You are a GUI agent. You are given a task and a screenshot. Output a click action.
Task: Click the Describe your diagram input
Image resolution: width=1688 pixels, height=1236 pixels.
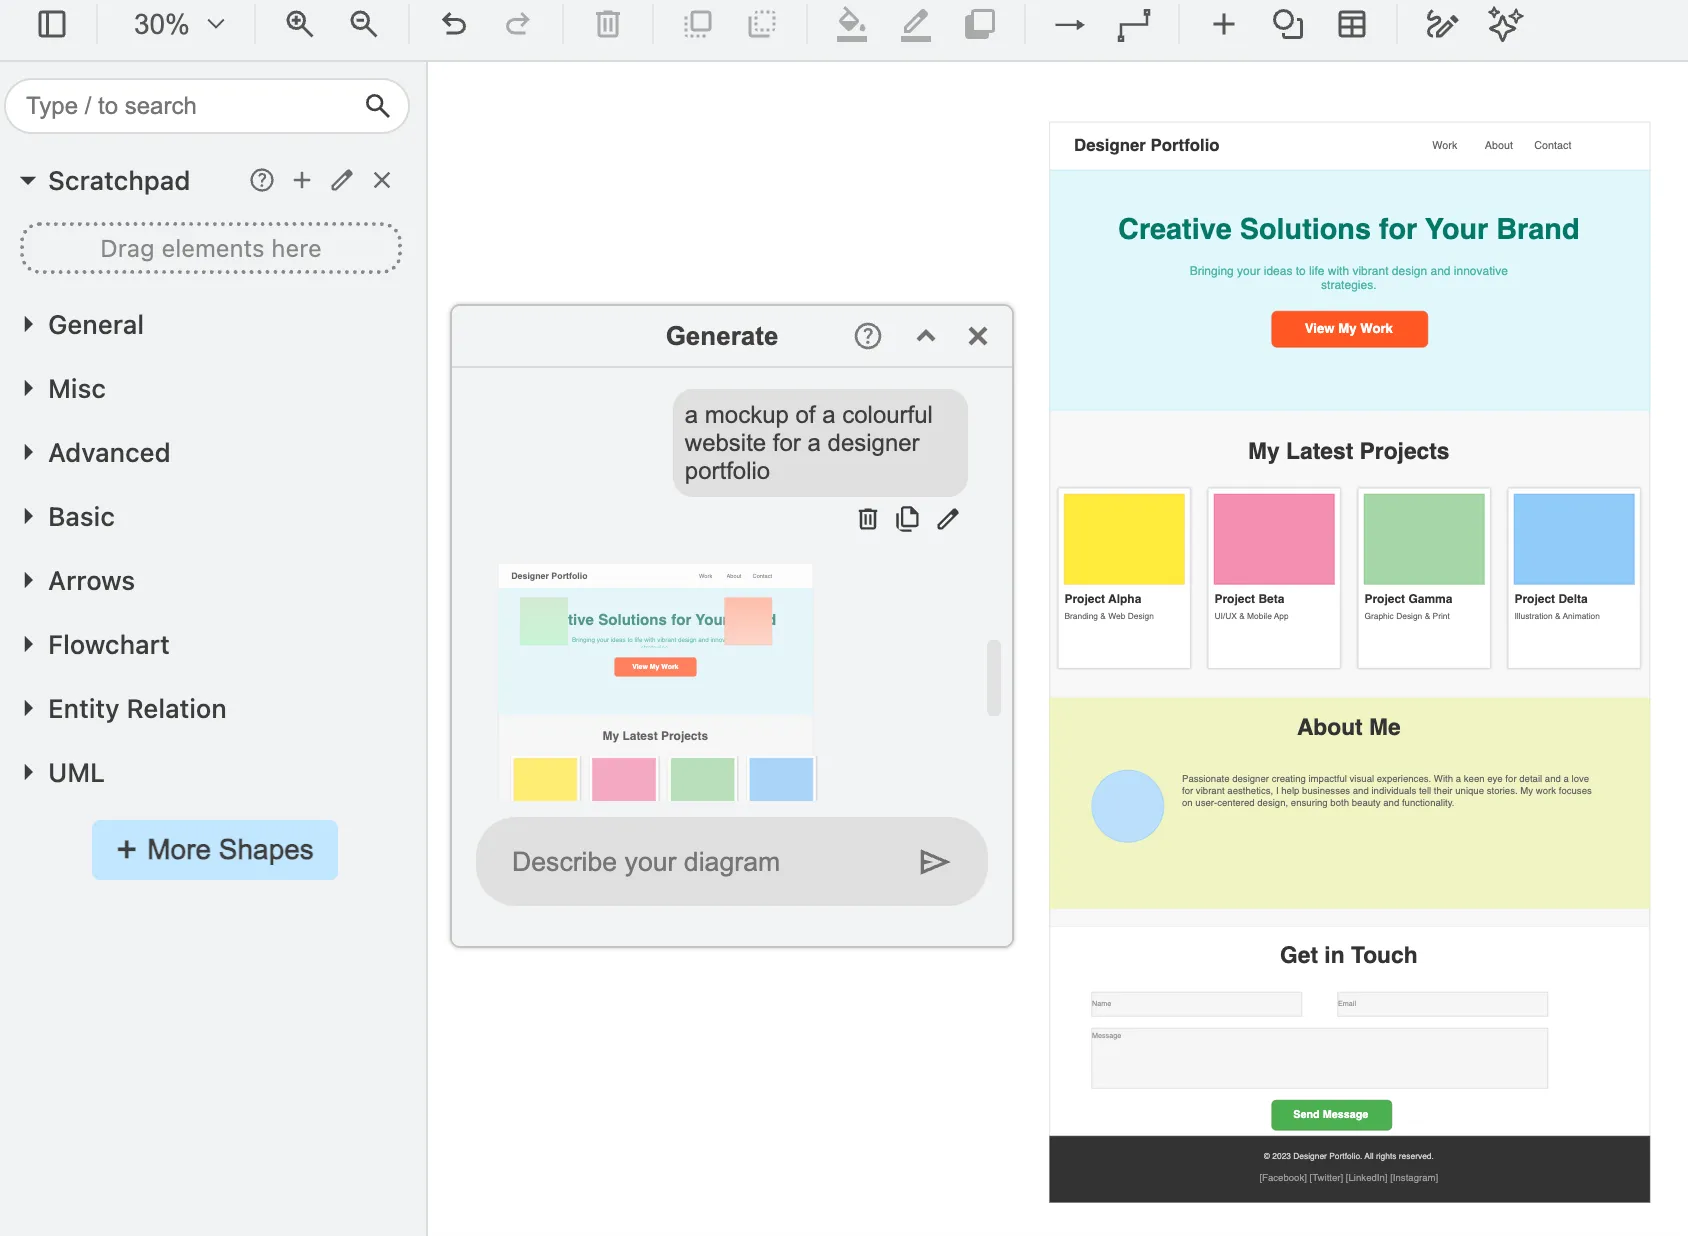click(x=700, y=862)
